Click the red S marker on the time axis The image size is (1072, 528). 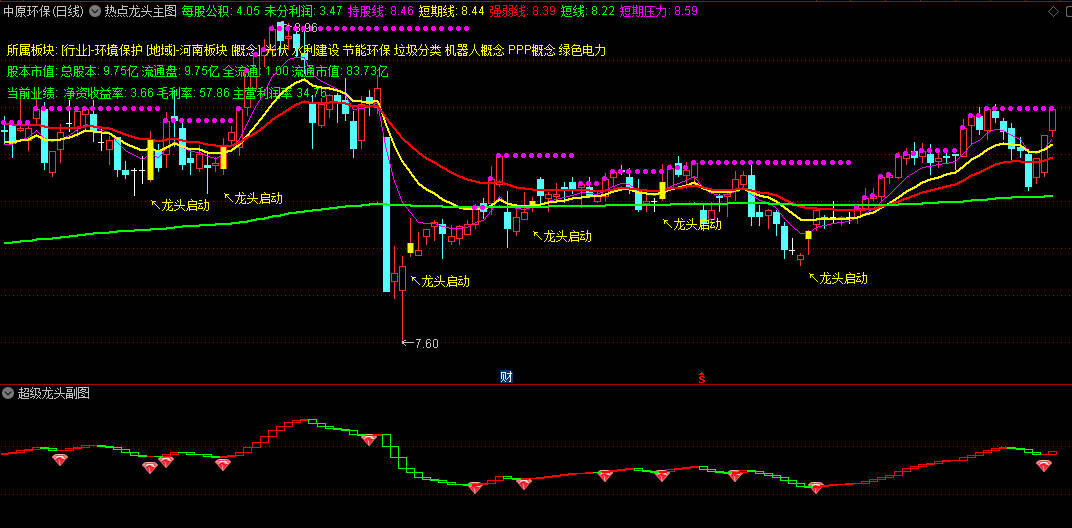tap(701, 377)
